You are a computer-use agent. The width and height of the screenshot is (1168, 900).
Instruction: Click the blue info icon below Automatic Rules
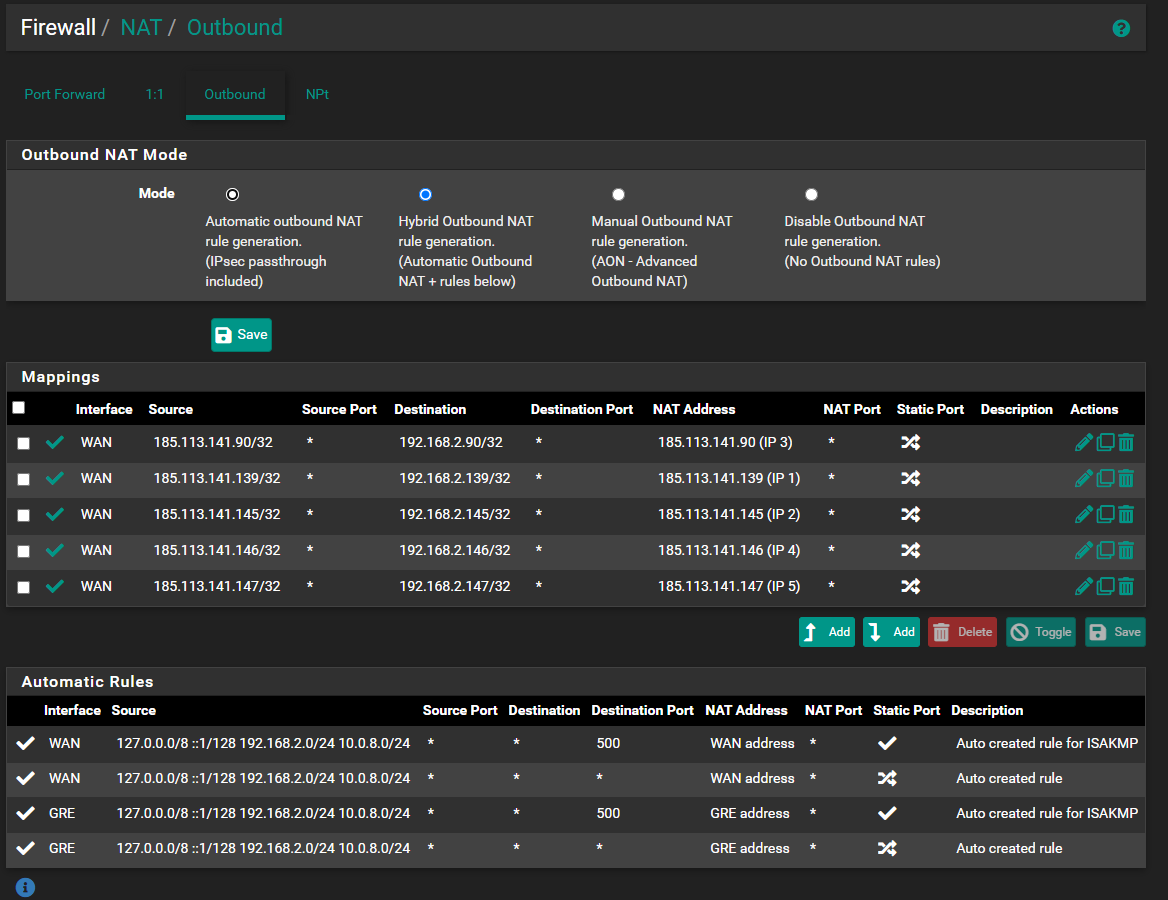click(x=26, y=887)
